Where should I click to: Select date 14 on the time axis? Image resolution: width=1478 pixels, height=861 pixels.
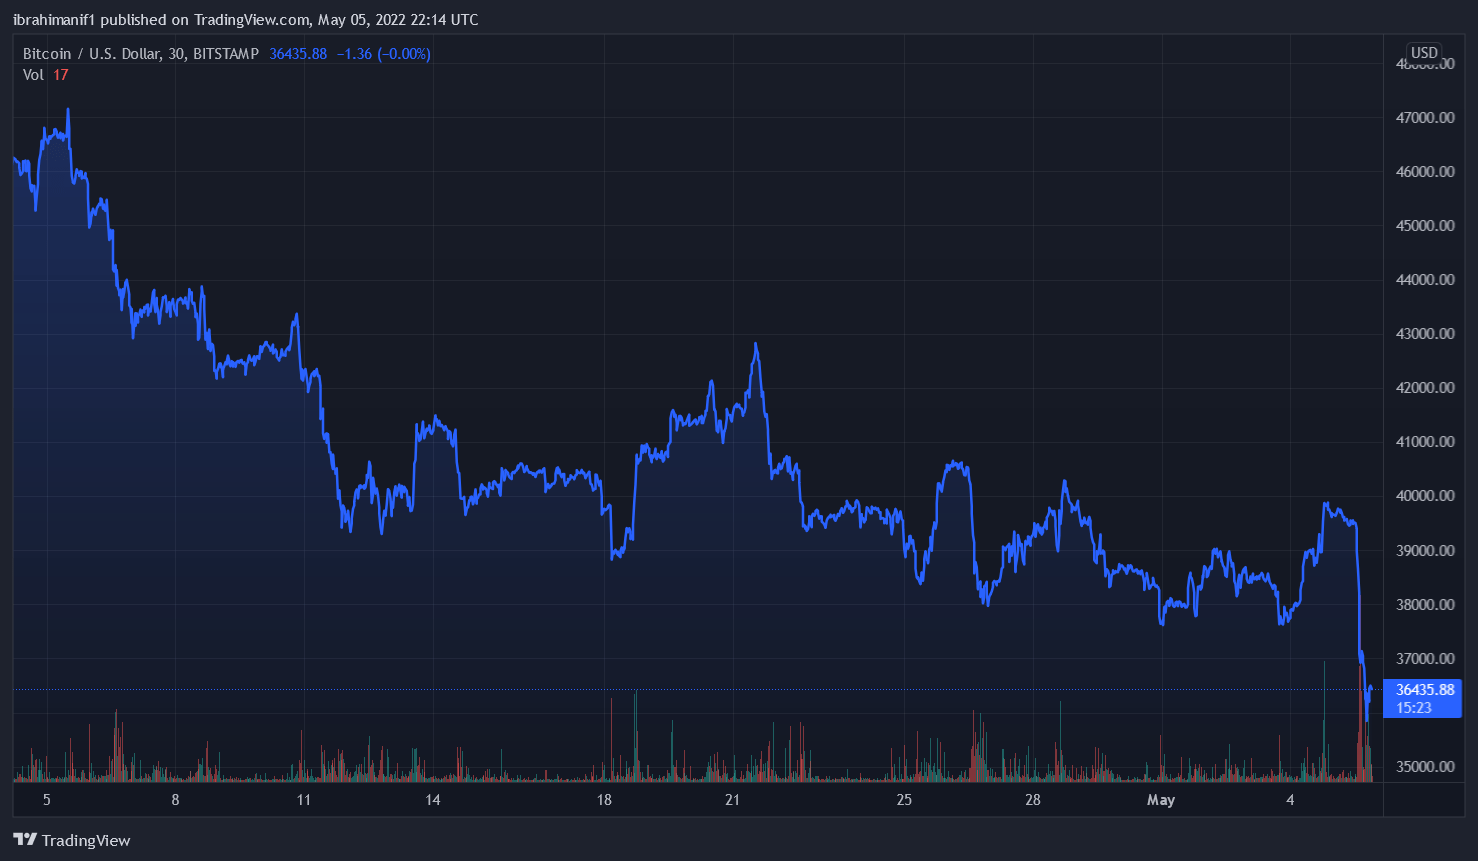432,800
